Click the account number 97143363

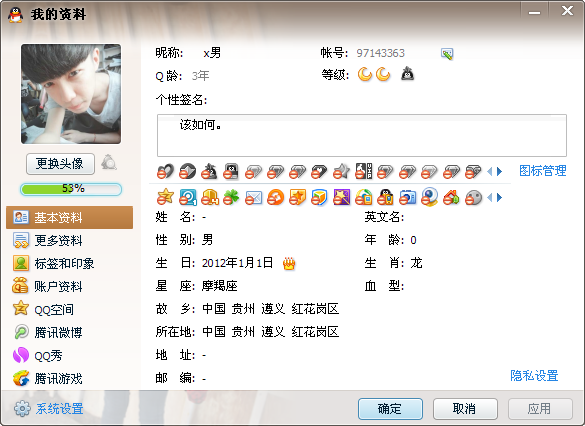pos(381,53)
